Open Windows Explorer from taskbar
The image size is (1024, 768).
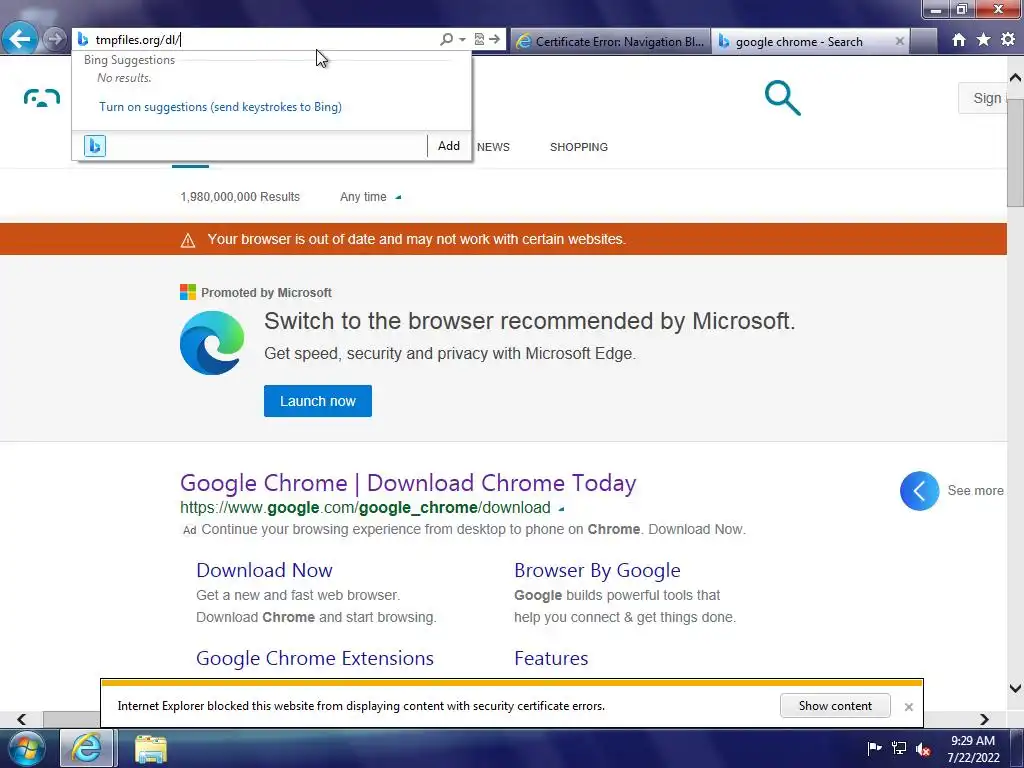click(x=151, y=748)
